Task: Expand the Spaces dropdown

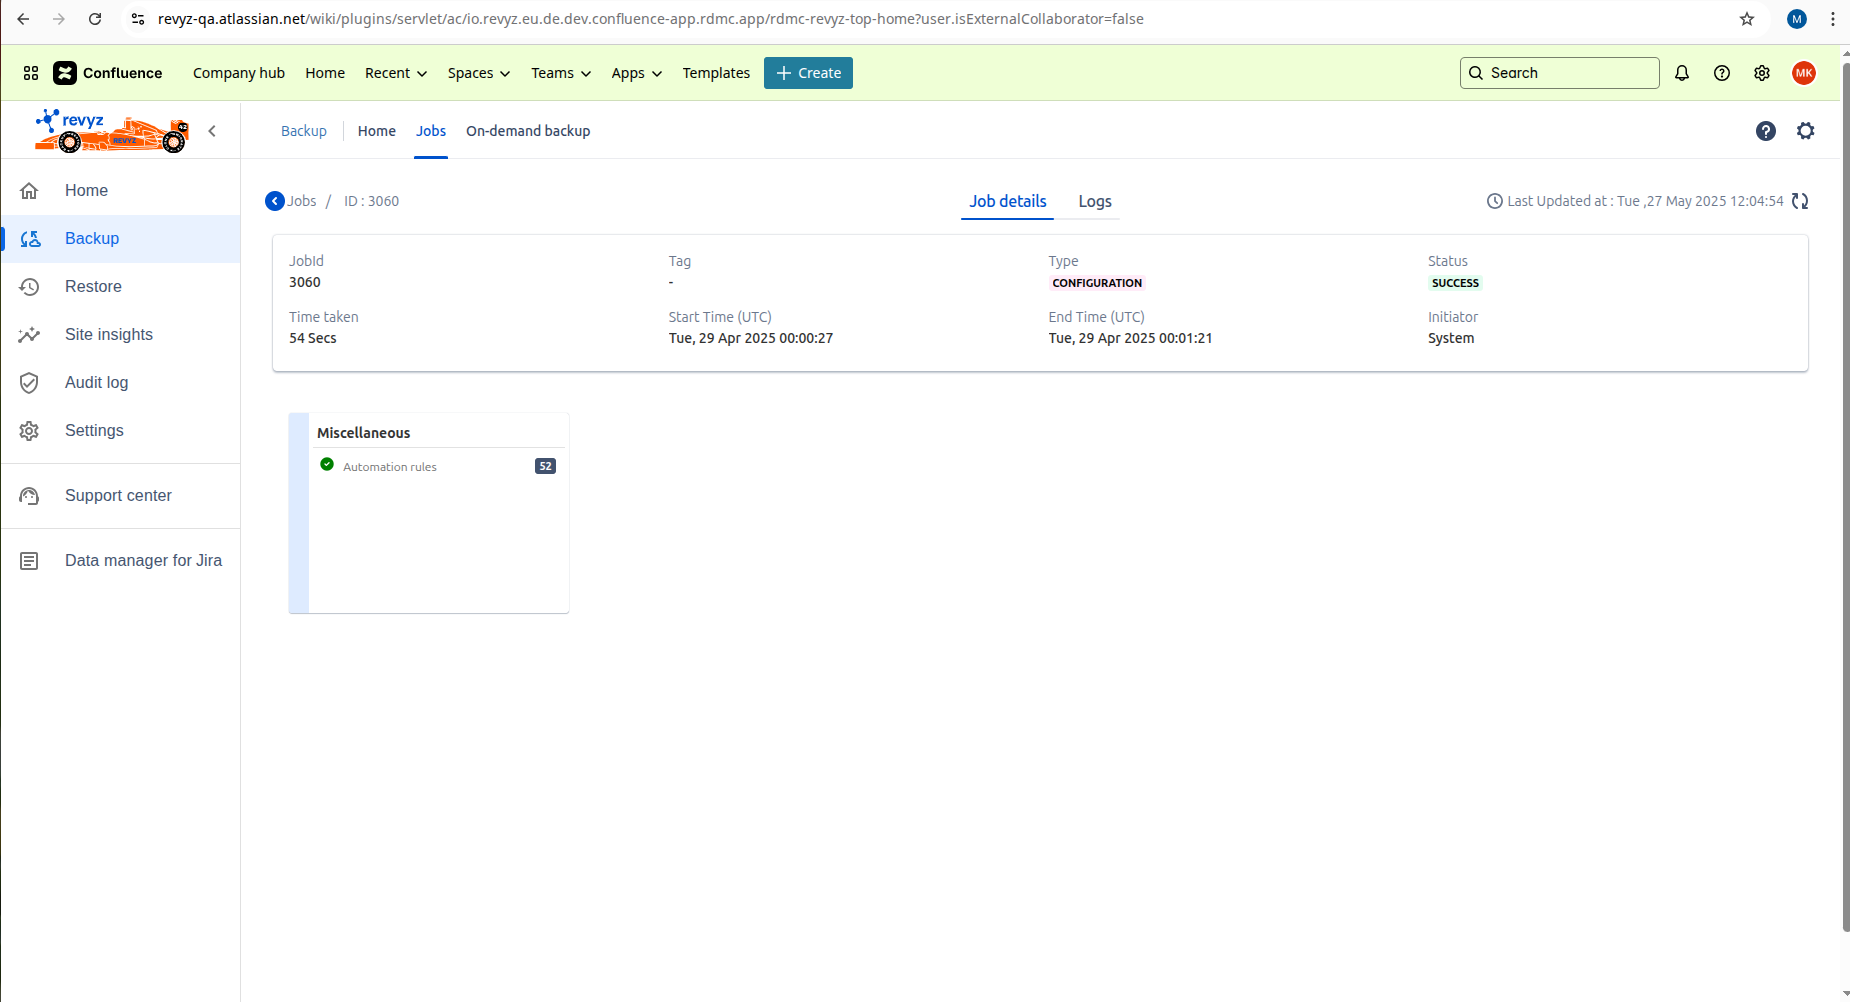Action: [478, 72]
